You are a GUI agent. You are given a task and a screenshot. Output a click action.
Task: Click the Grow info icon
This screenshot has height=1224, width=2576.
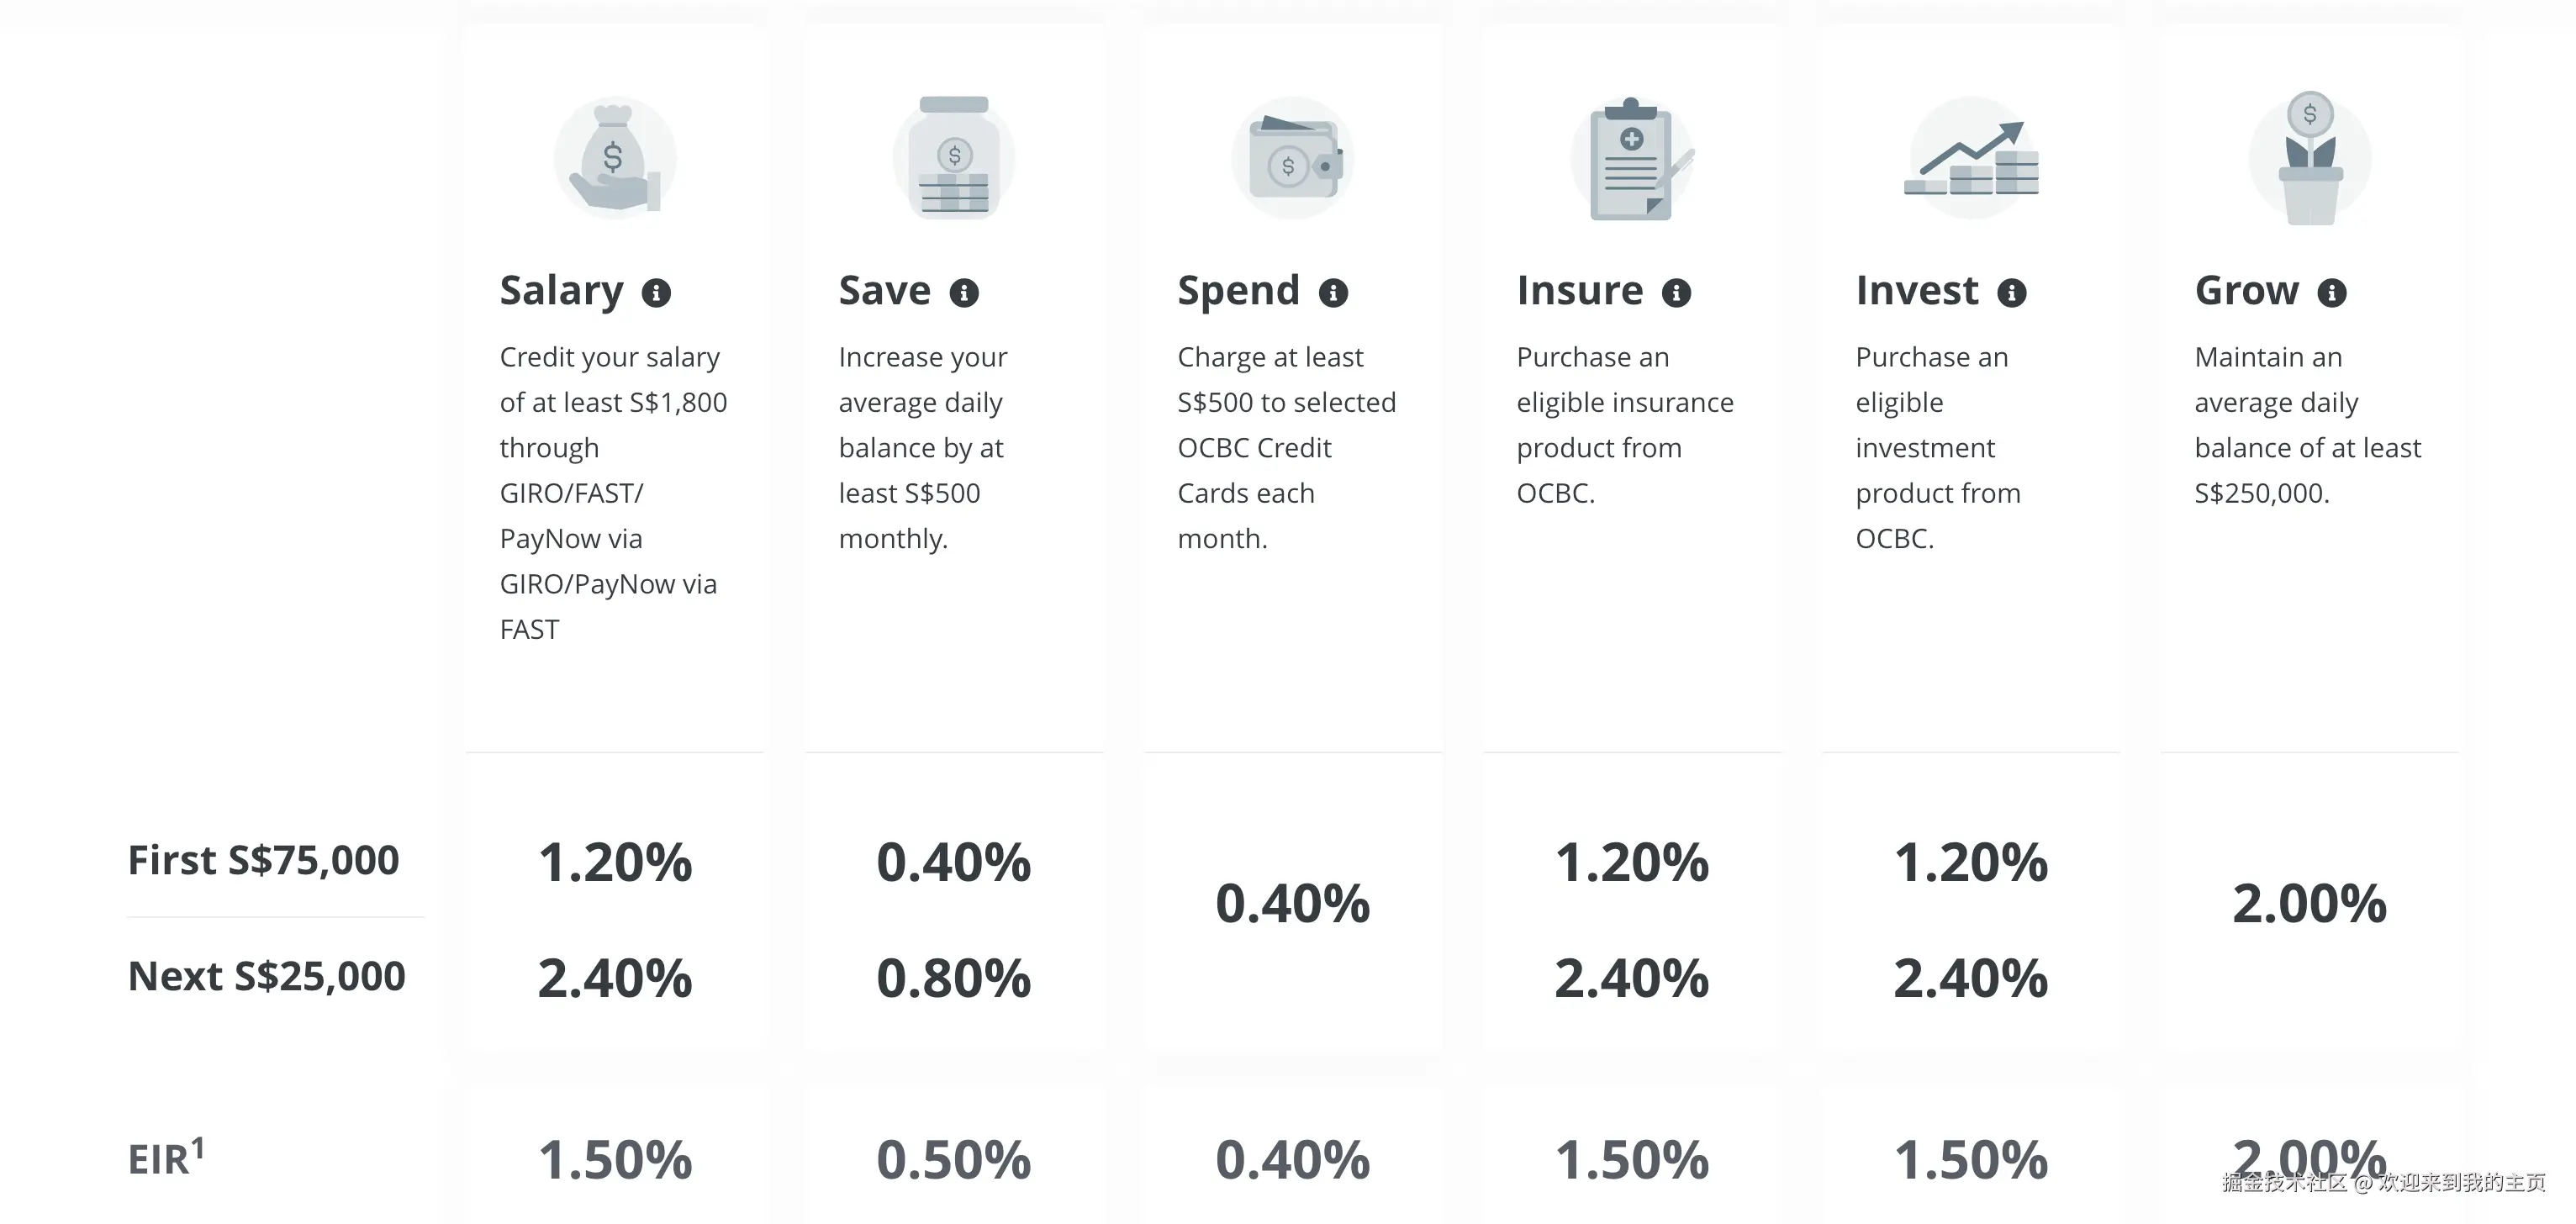(x=2332, y=293)
